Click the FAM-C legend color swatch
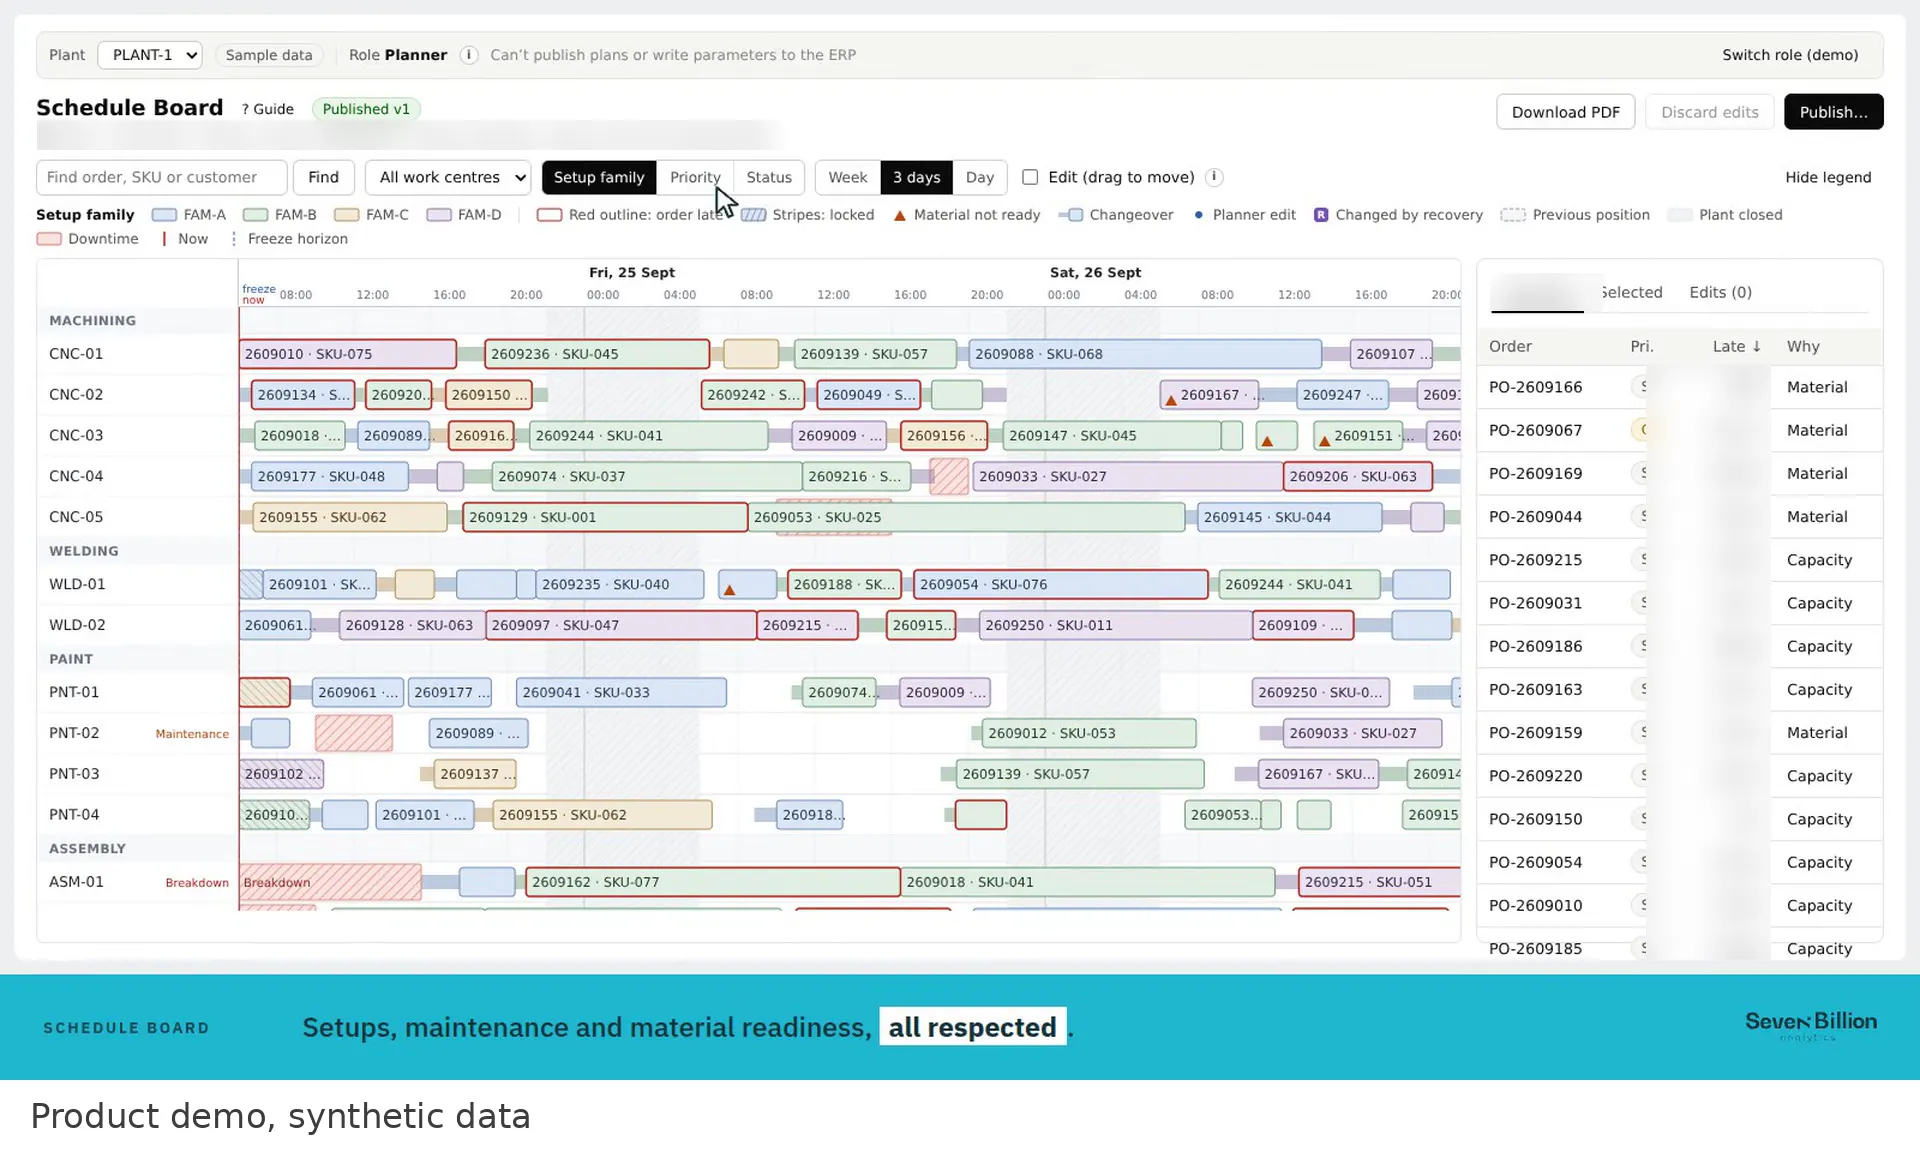This screenshot has width=1920, height=1150. pyautogui.click(x=346, y=215)
